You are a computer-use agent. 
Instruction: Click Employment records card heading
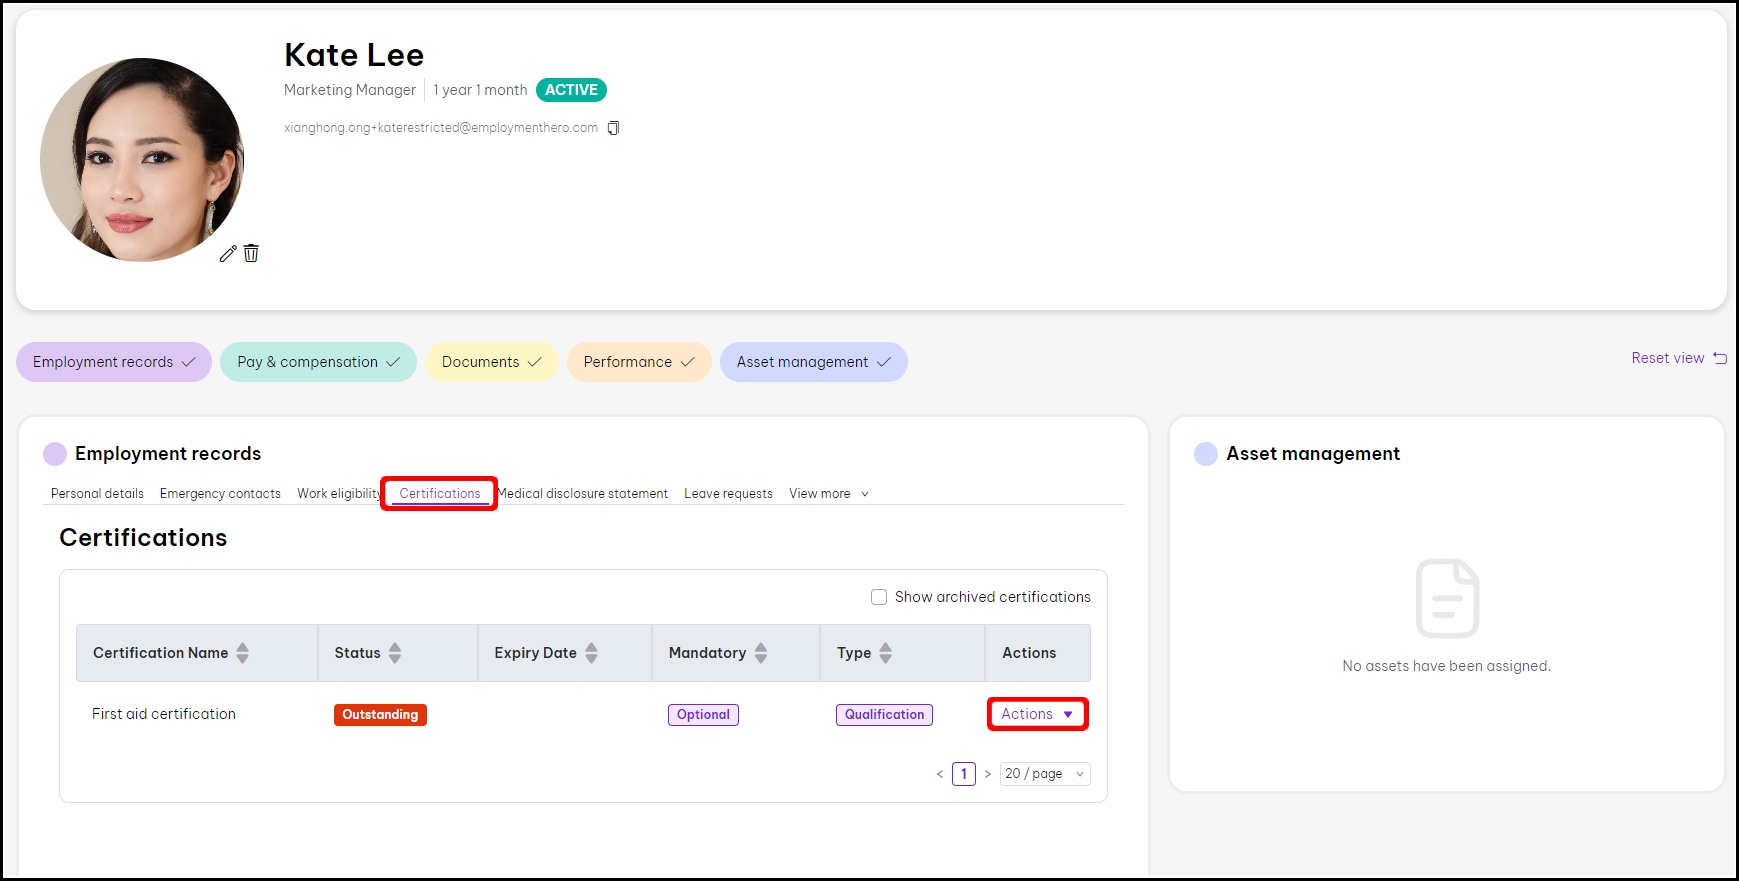point(168,454)
